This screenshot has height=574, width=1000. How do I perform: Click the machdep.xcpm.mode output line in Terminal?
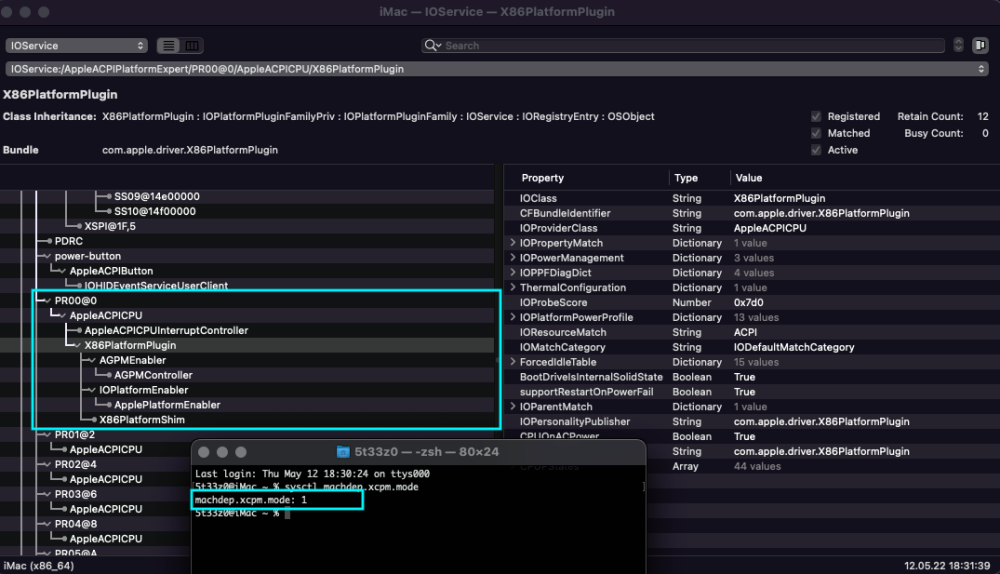point(251,500)
